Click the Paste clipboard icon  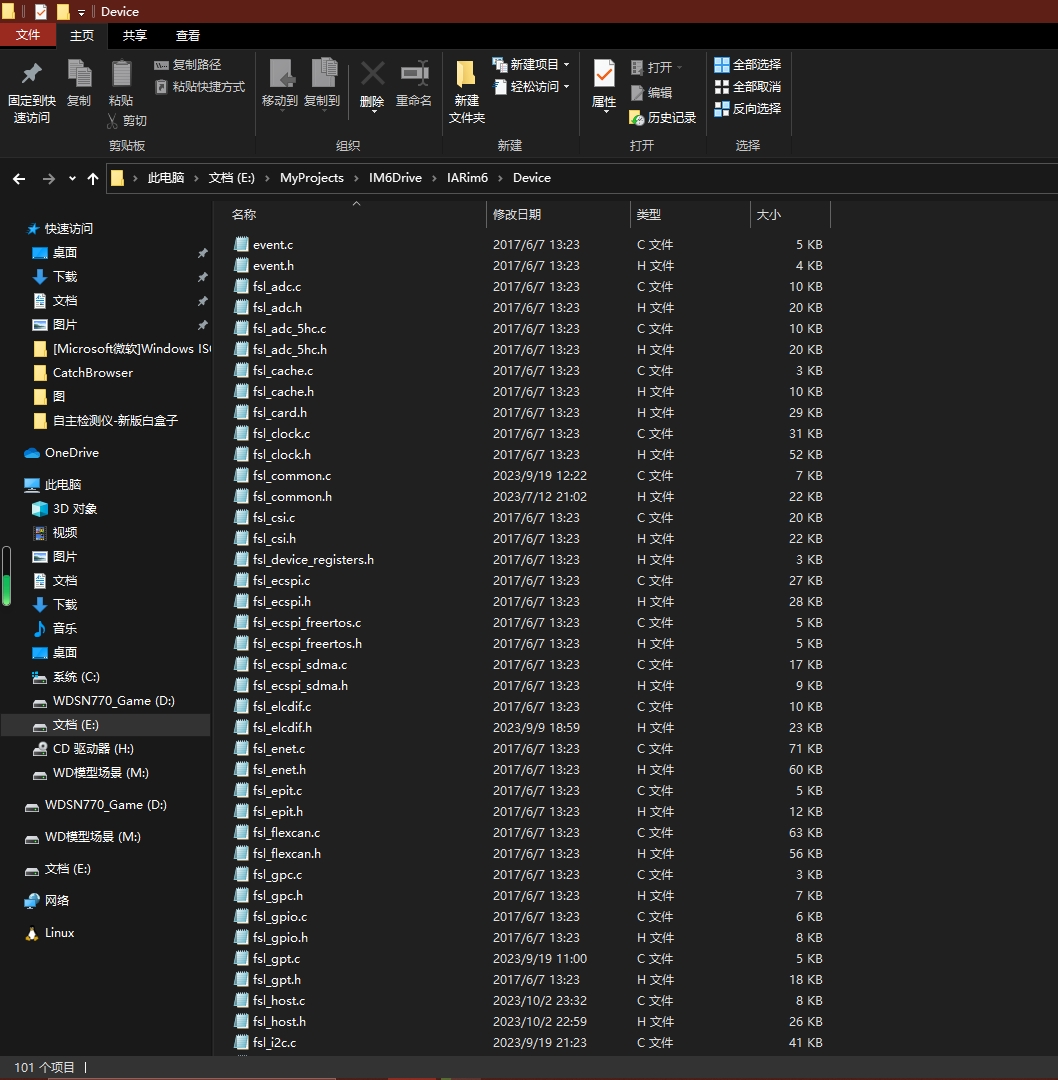pos(121,73)
